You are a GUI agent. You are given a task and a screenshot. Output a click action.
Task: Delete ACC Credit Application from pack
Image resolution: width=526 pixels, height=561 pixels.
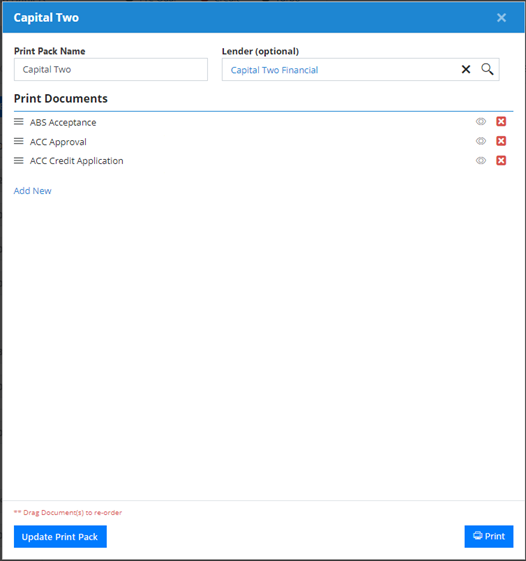501,160
